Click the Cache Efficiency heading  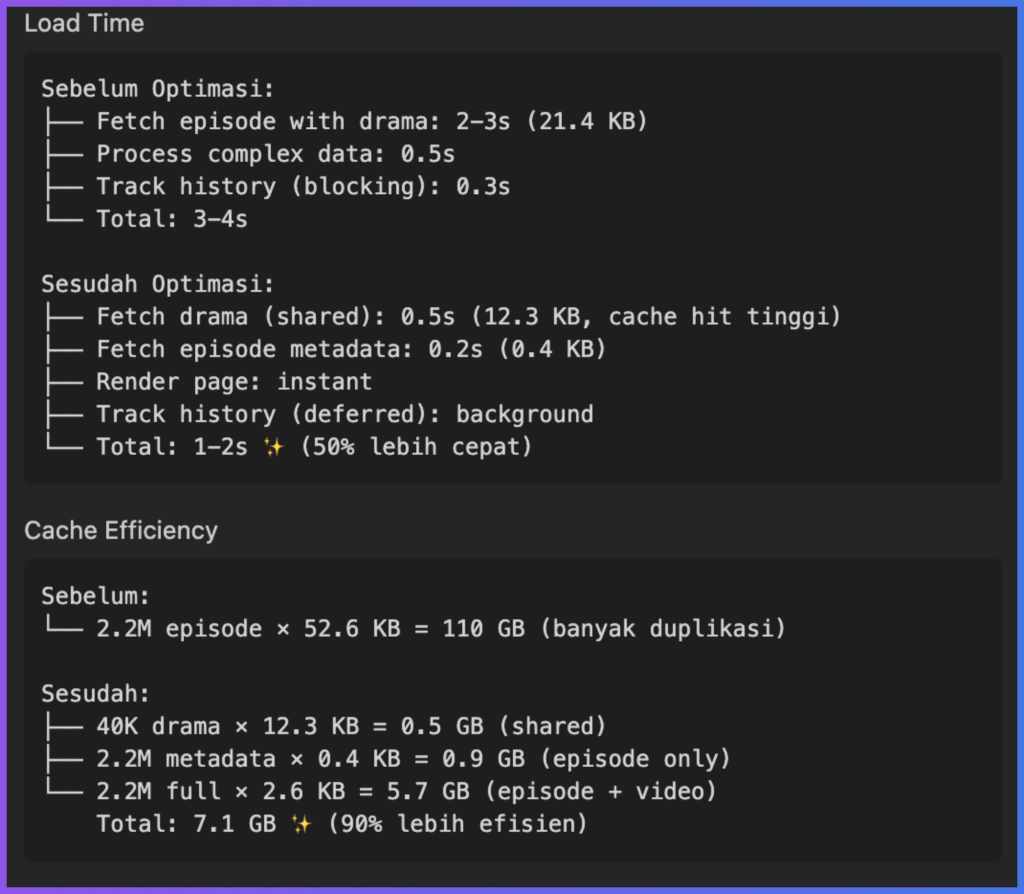click(120, 530)
